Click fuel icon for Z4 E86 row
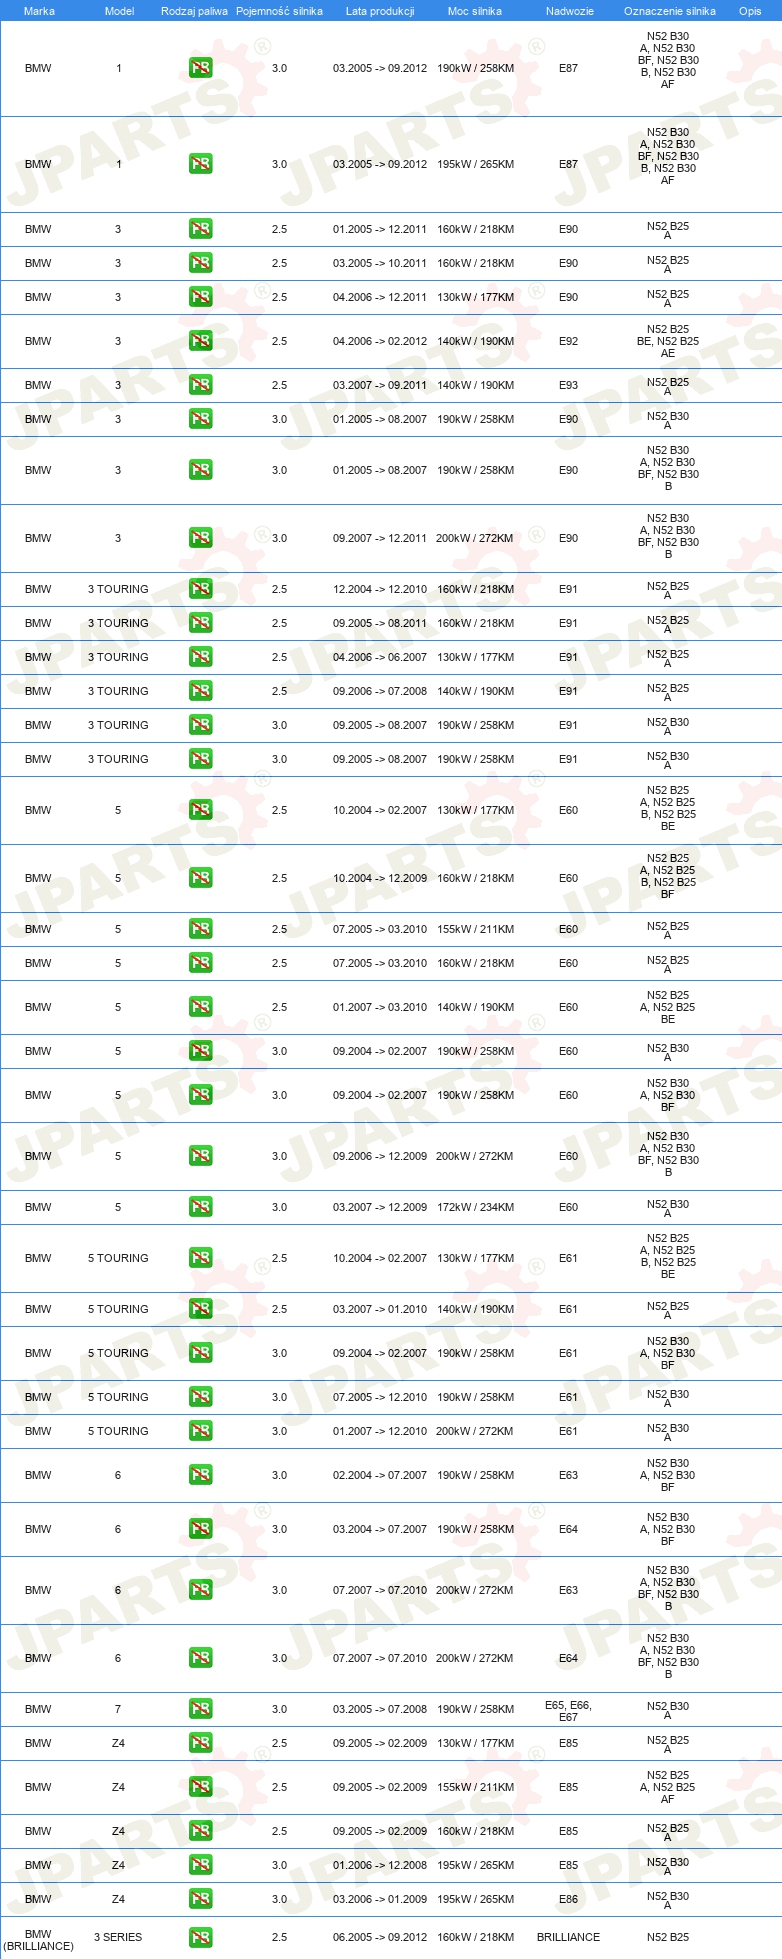 point(200,1899)
